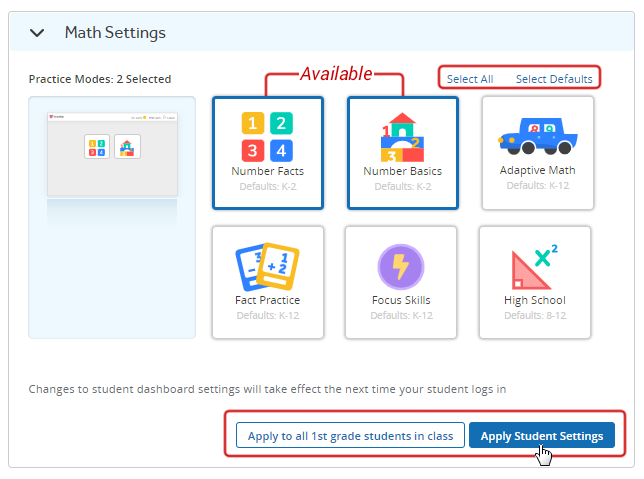Click the 'Defaults: K-2' text under Number Facts
The width and height of the screenshot is (644, 479).
[x=268, y=187]
